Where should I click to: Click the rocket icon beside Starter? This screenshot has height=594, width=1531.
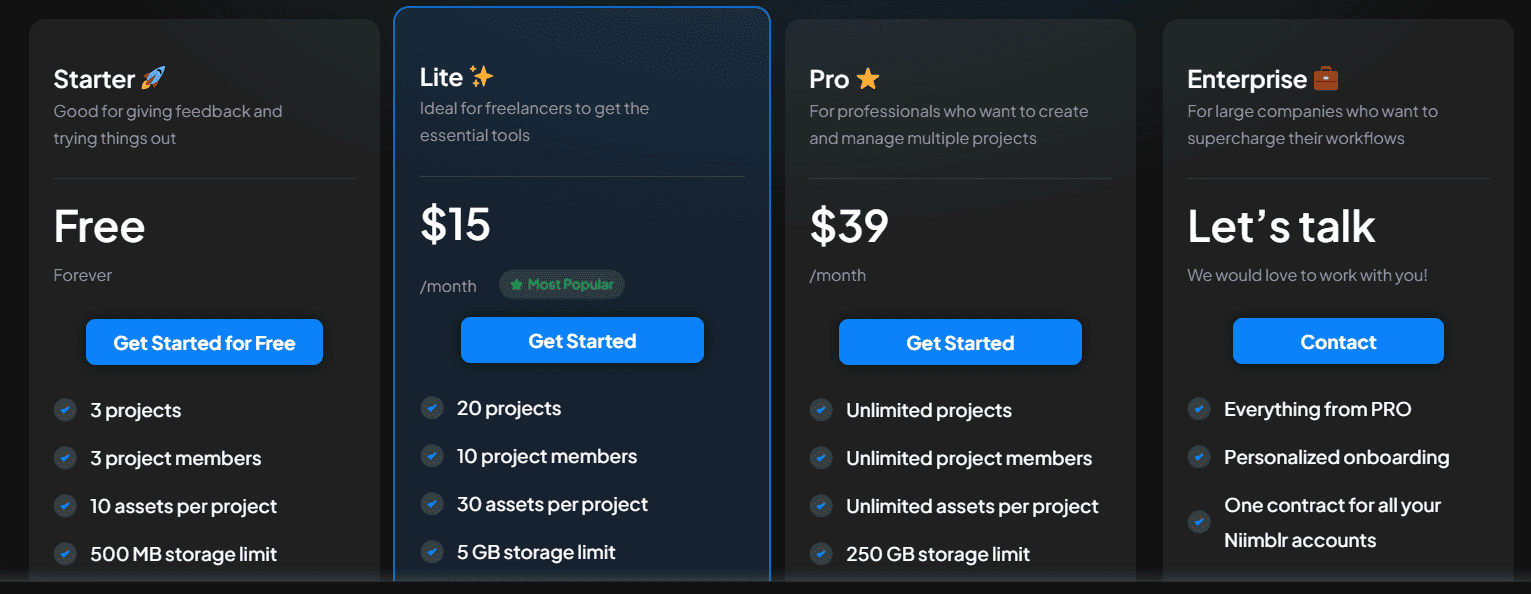154,77
